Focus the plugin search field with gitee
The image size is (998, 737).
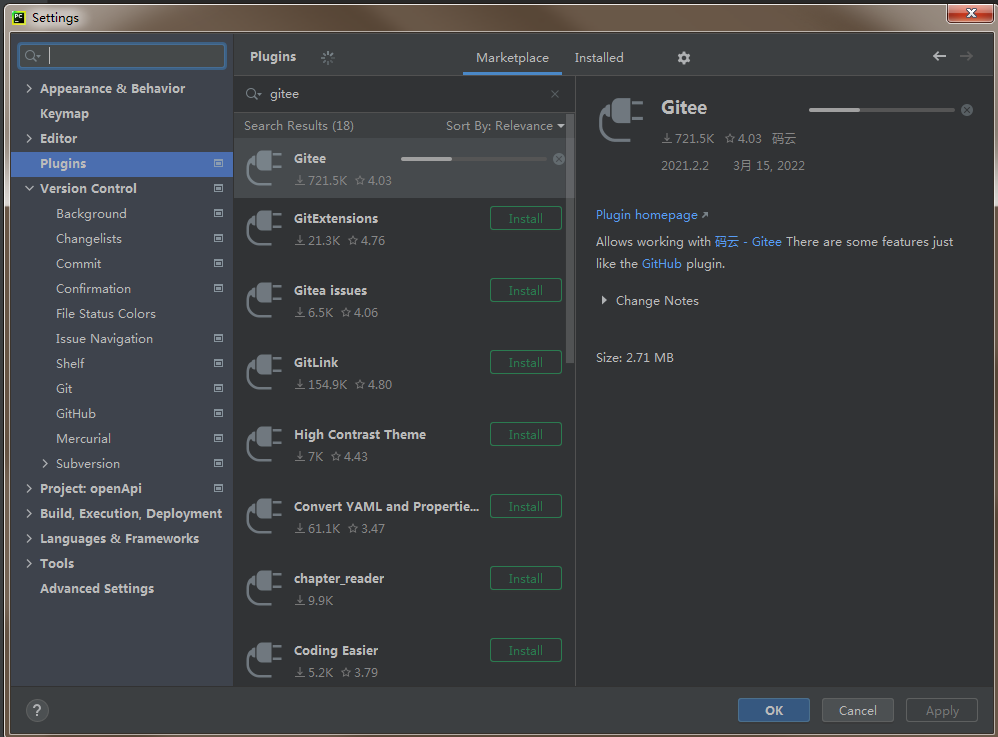coord(404,94)
